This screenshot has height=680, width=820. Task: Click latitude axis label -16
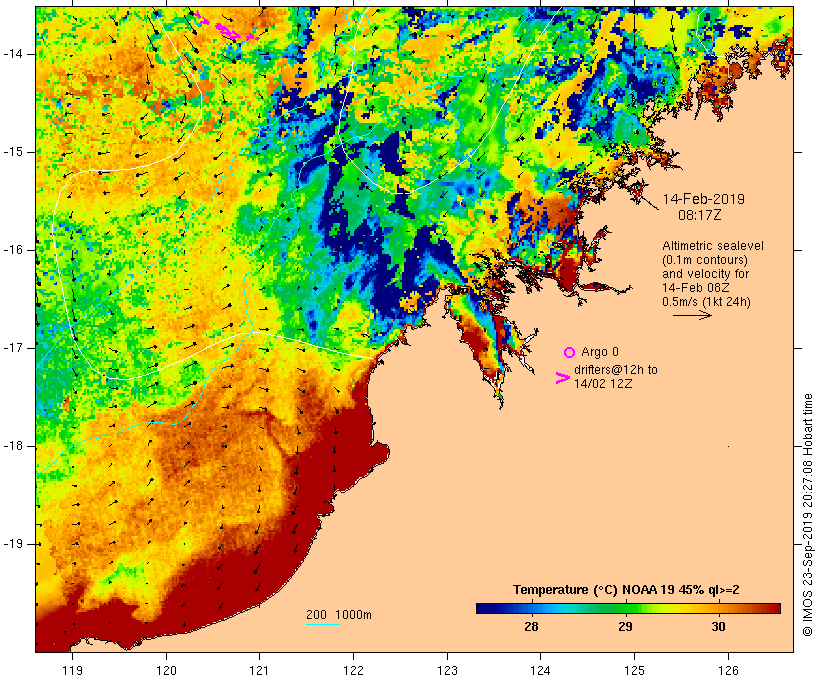click(x=13, y=250)
